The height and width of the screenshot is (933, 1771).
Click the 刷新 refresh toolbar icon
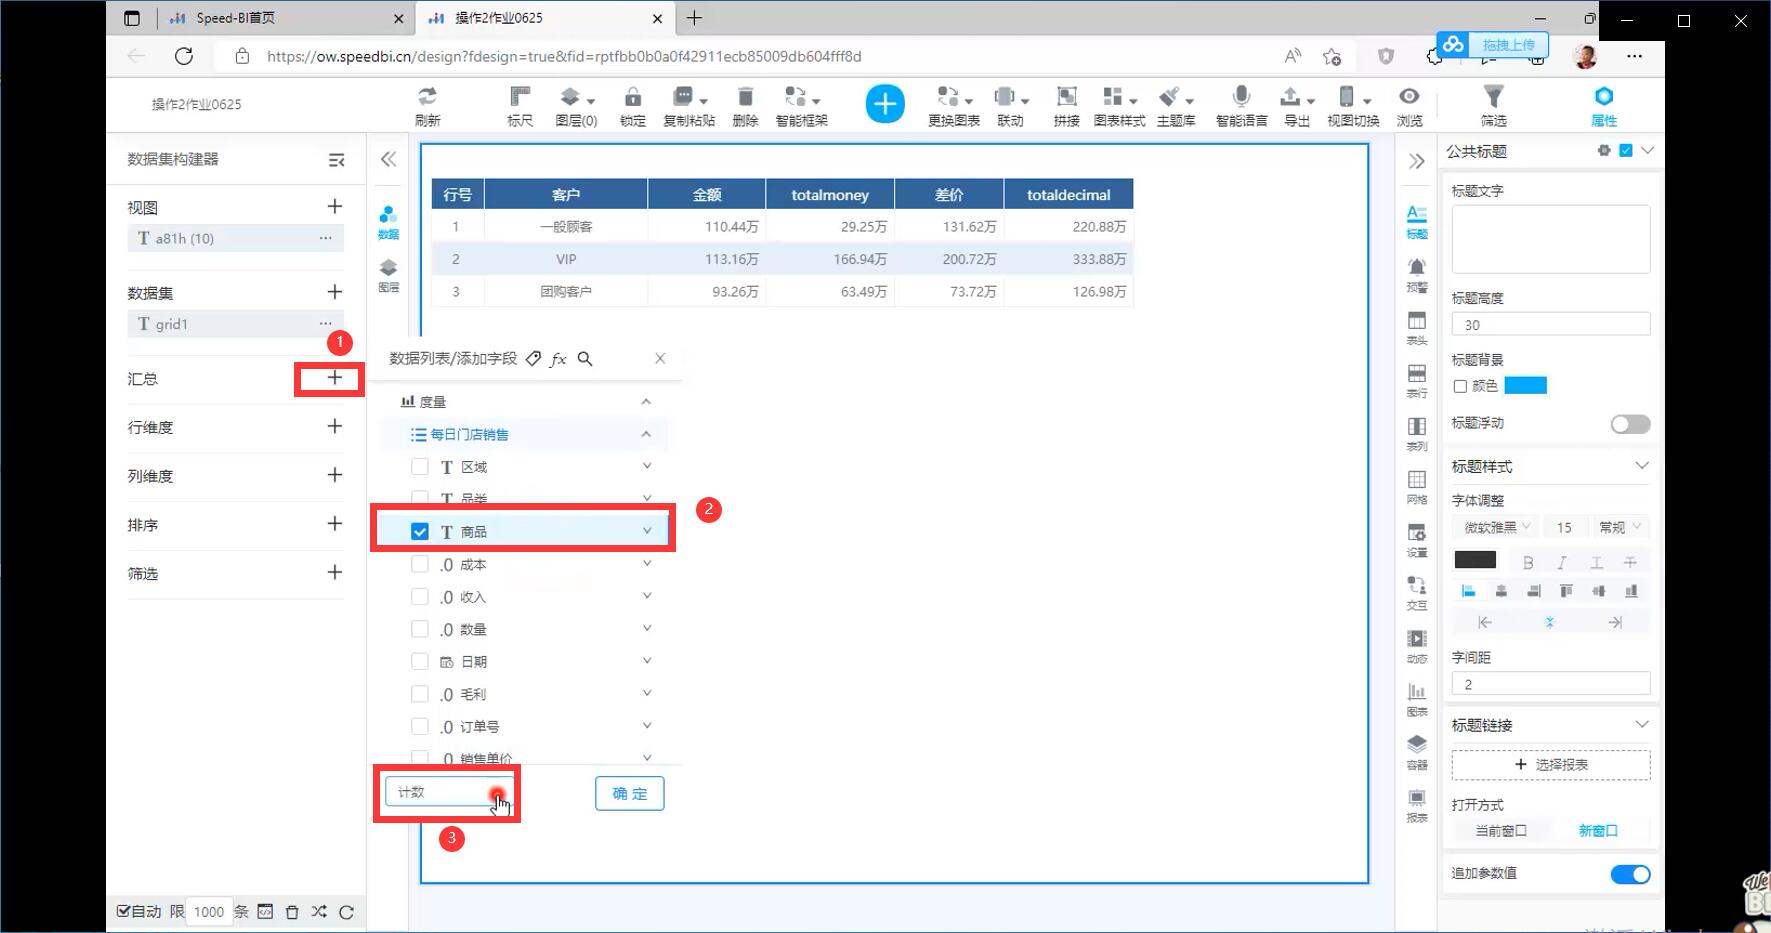click(x=427, y=104)
